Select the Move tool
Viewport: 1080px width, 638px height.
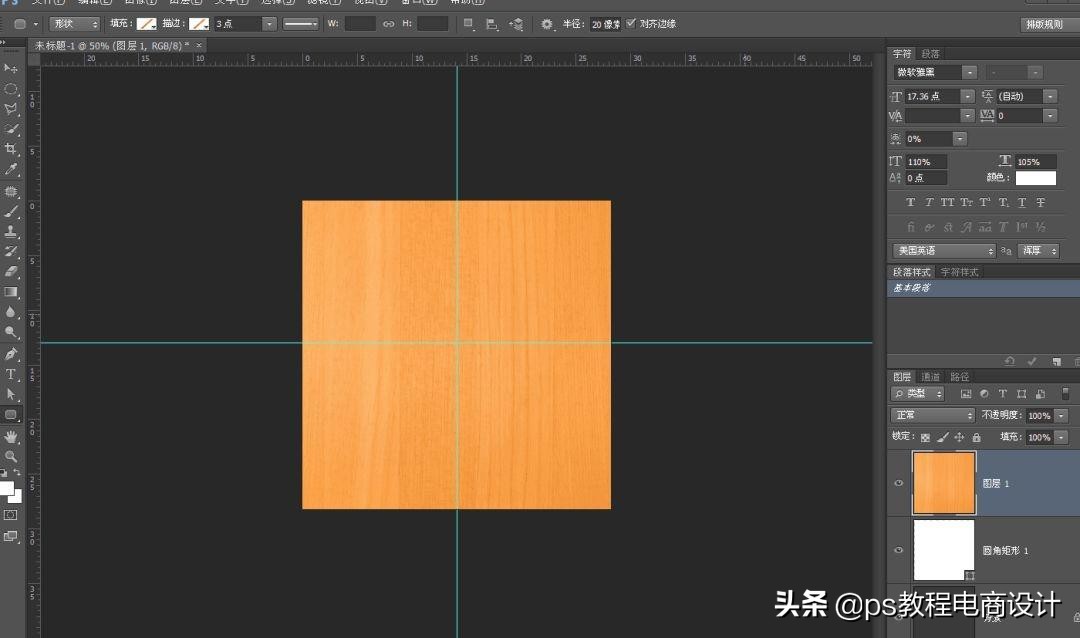pos(12,67)
